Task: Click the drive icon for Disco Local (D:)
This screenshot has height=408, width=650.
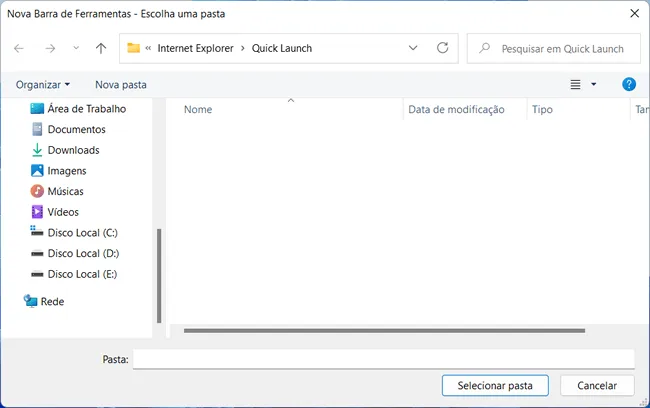Action: (37, 253)
